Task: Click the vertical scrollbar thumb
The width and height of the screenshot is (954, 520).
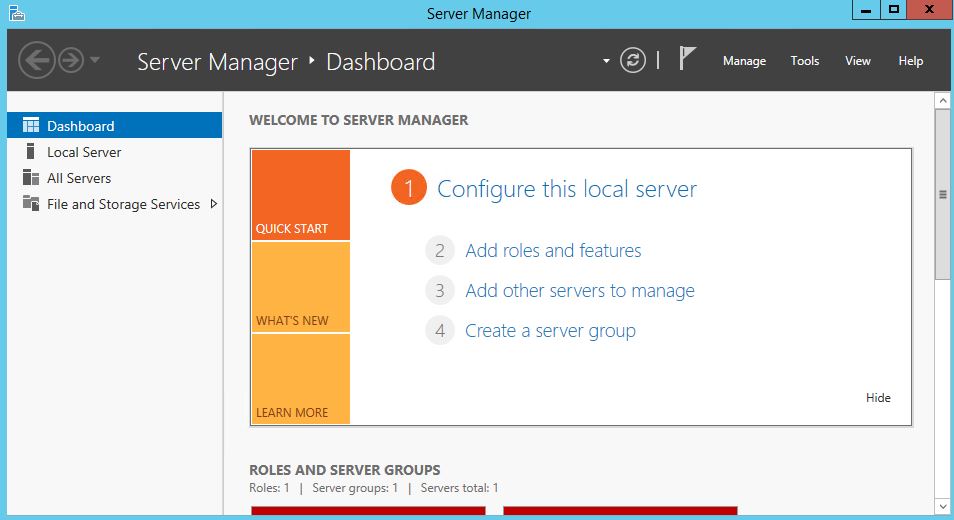Action: pos(942,195)
